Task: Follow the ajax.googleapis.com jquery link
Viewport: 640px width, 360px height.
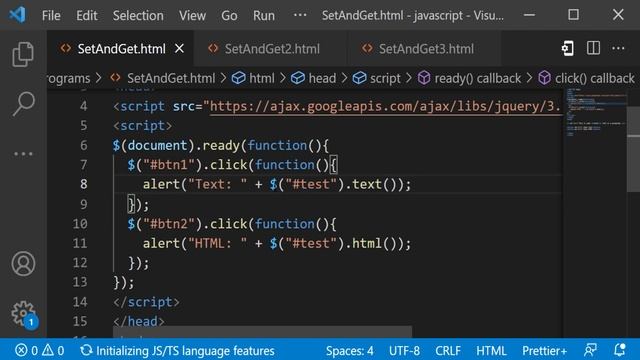Action: [x=385, y=106]
